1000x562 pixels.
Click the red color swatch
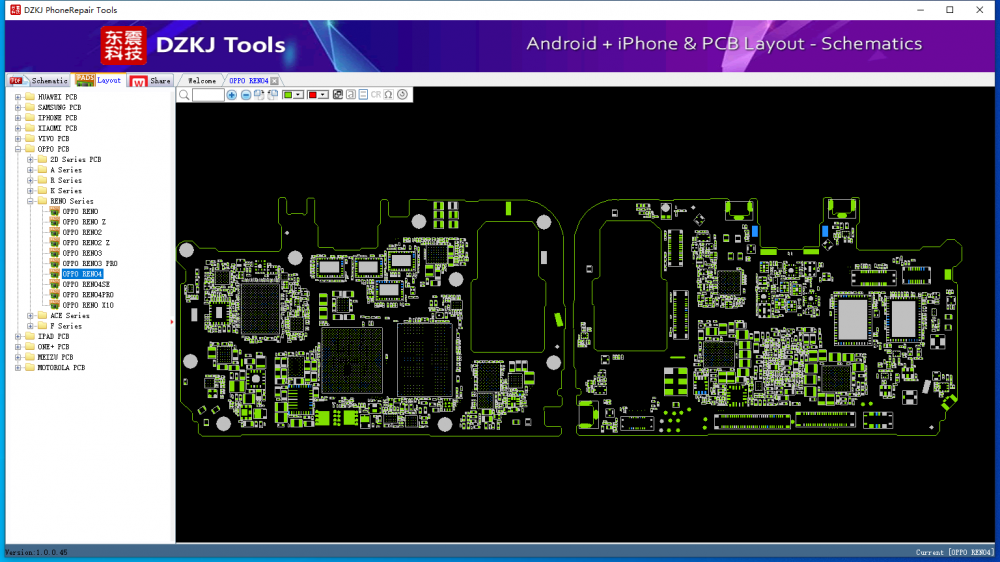(x=312, y=95)
